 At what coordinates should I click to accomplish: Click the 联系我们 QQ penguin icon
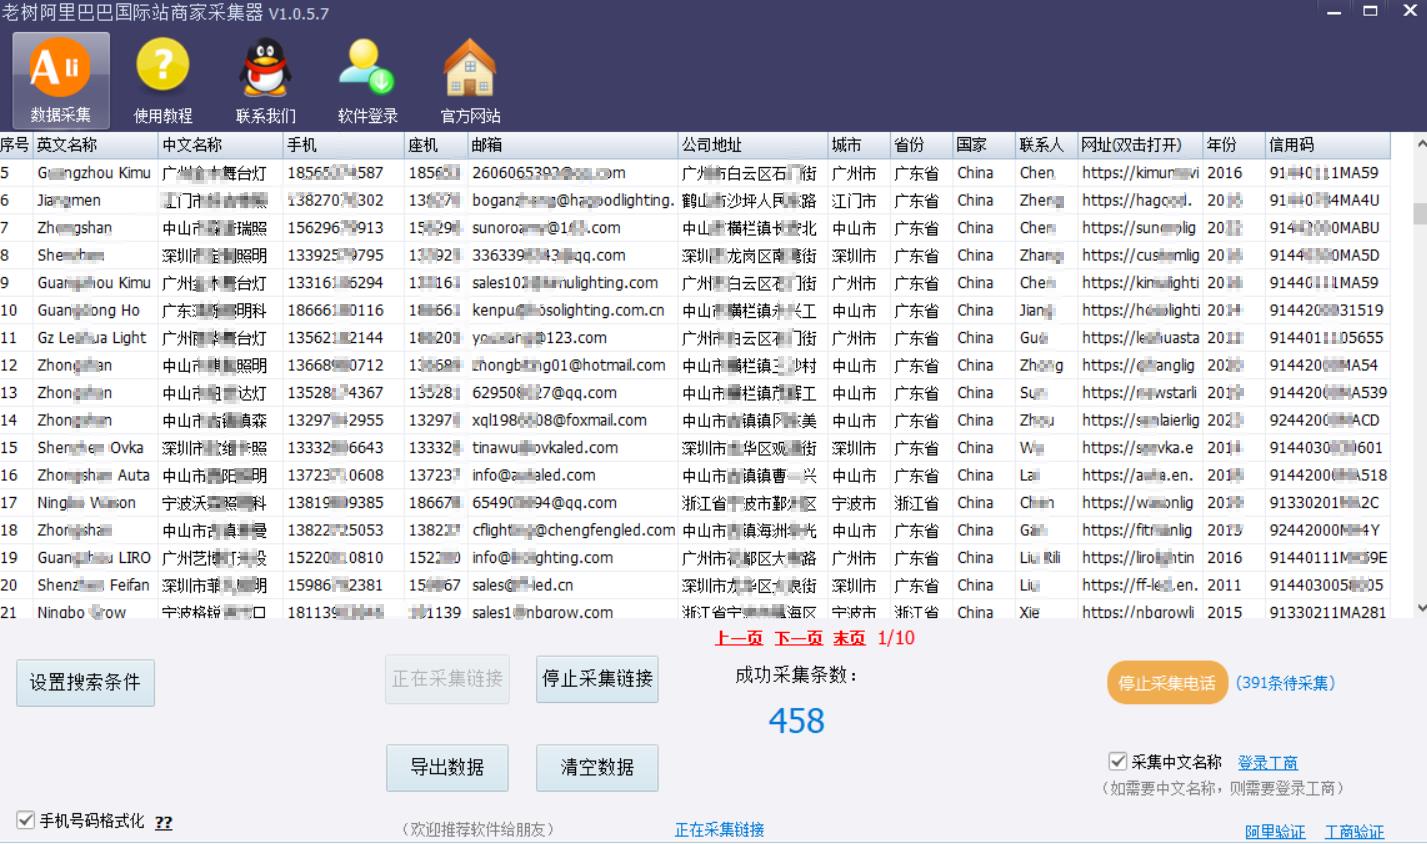266,81
